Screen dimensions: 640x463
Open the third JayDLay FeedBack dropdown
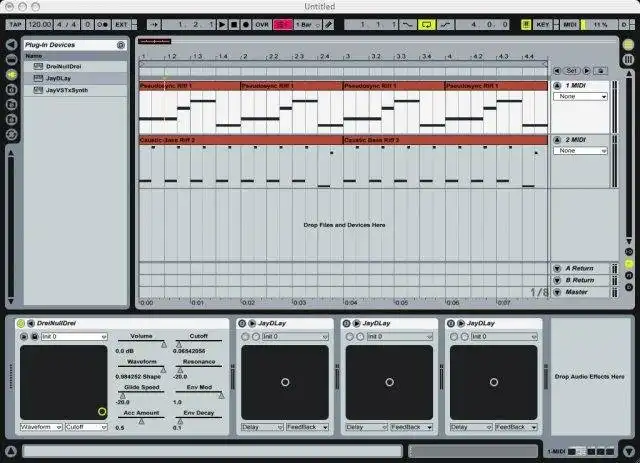pos(516,427)
